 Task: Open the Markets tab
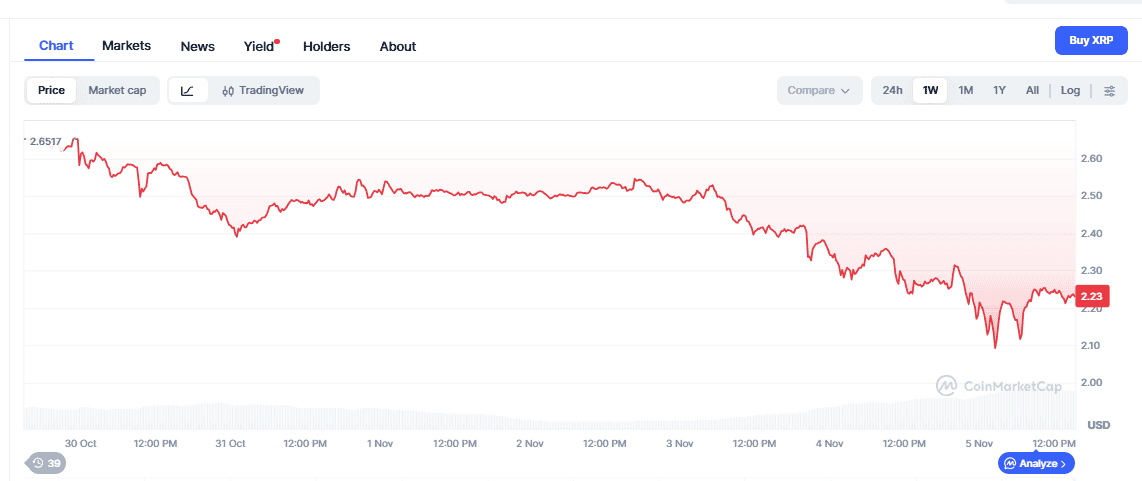tap(126, 46)
